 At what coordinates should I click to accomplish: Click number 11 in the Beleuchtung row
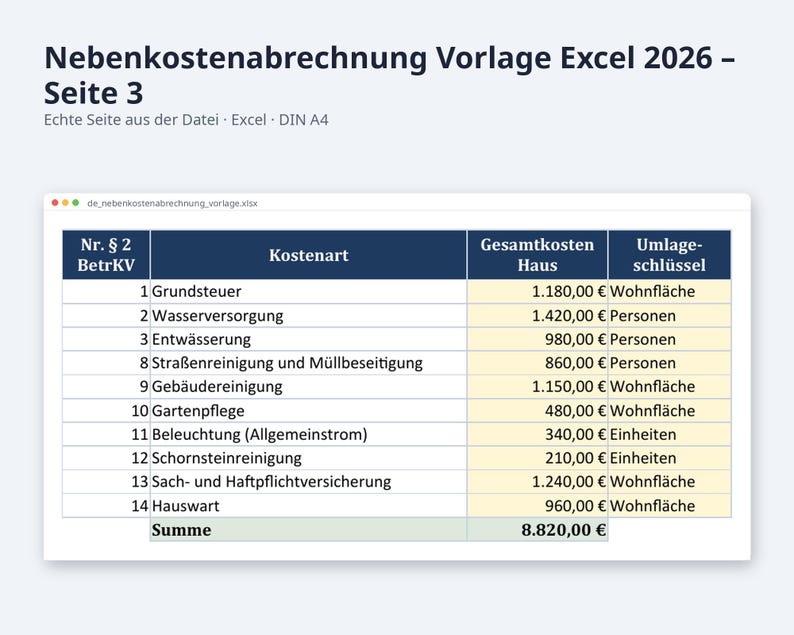(106, 434)
